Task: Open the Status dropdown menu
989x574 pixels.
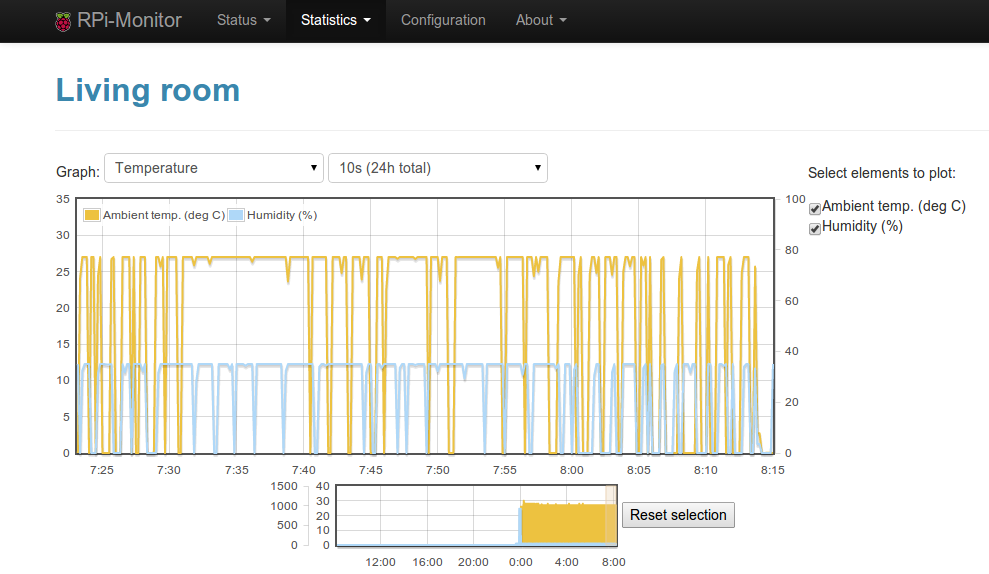Action: point(243,20)
